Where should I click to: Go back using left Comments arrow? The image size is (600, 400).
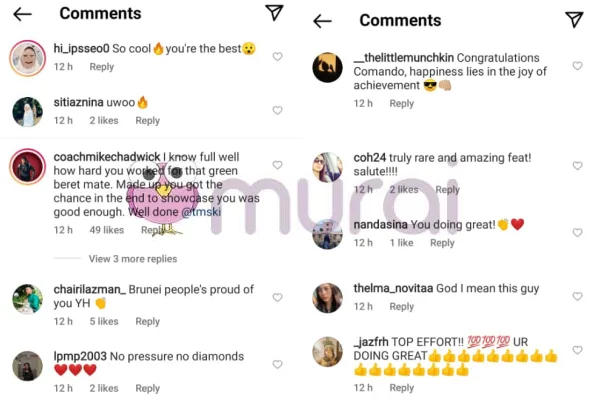[22, 15]
